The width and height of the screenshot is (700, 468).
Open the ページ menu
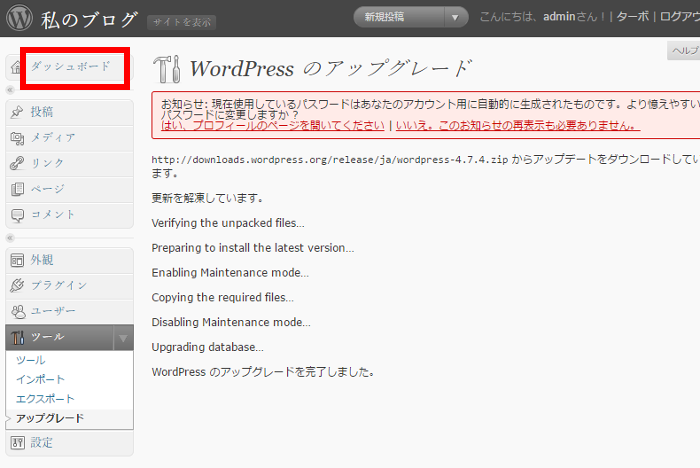(69, 189)
